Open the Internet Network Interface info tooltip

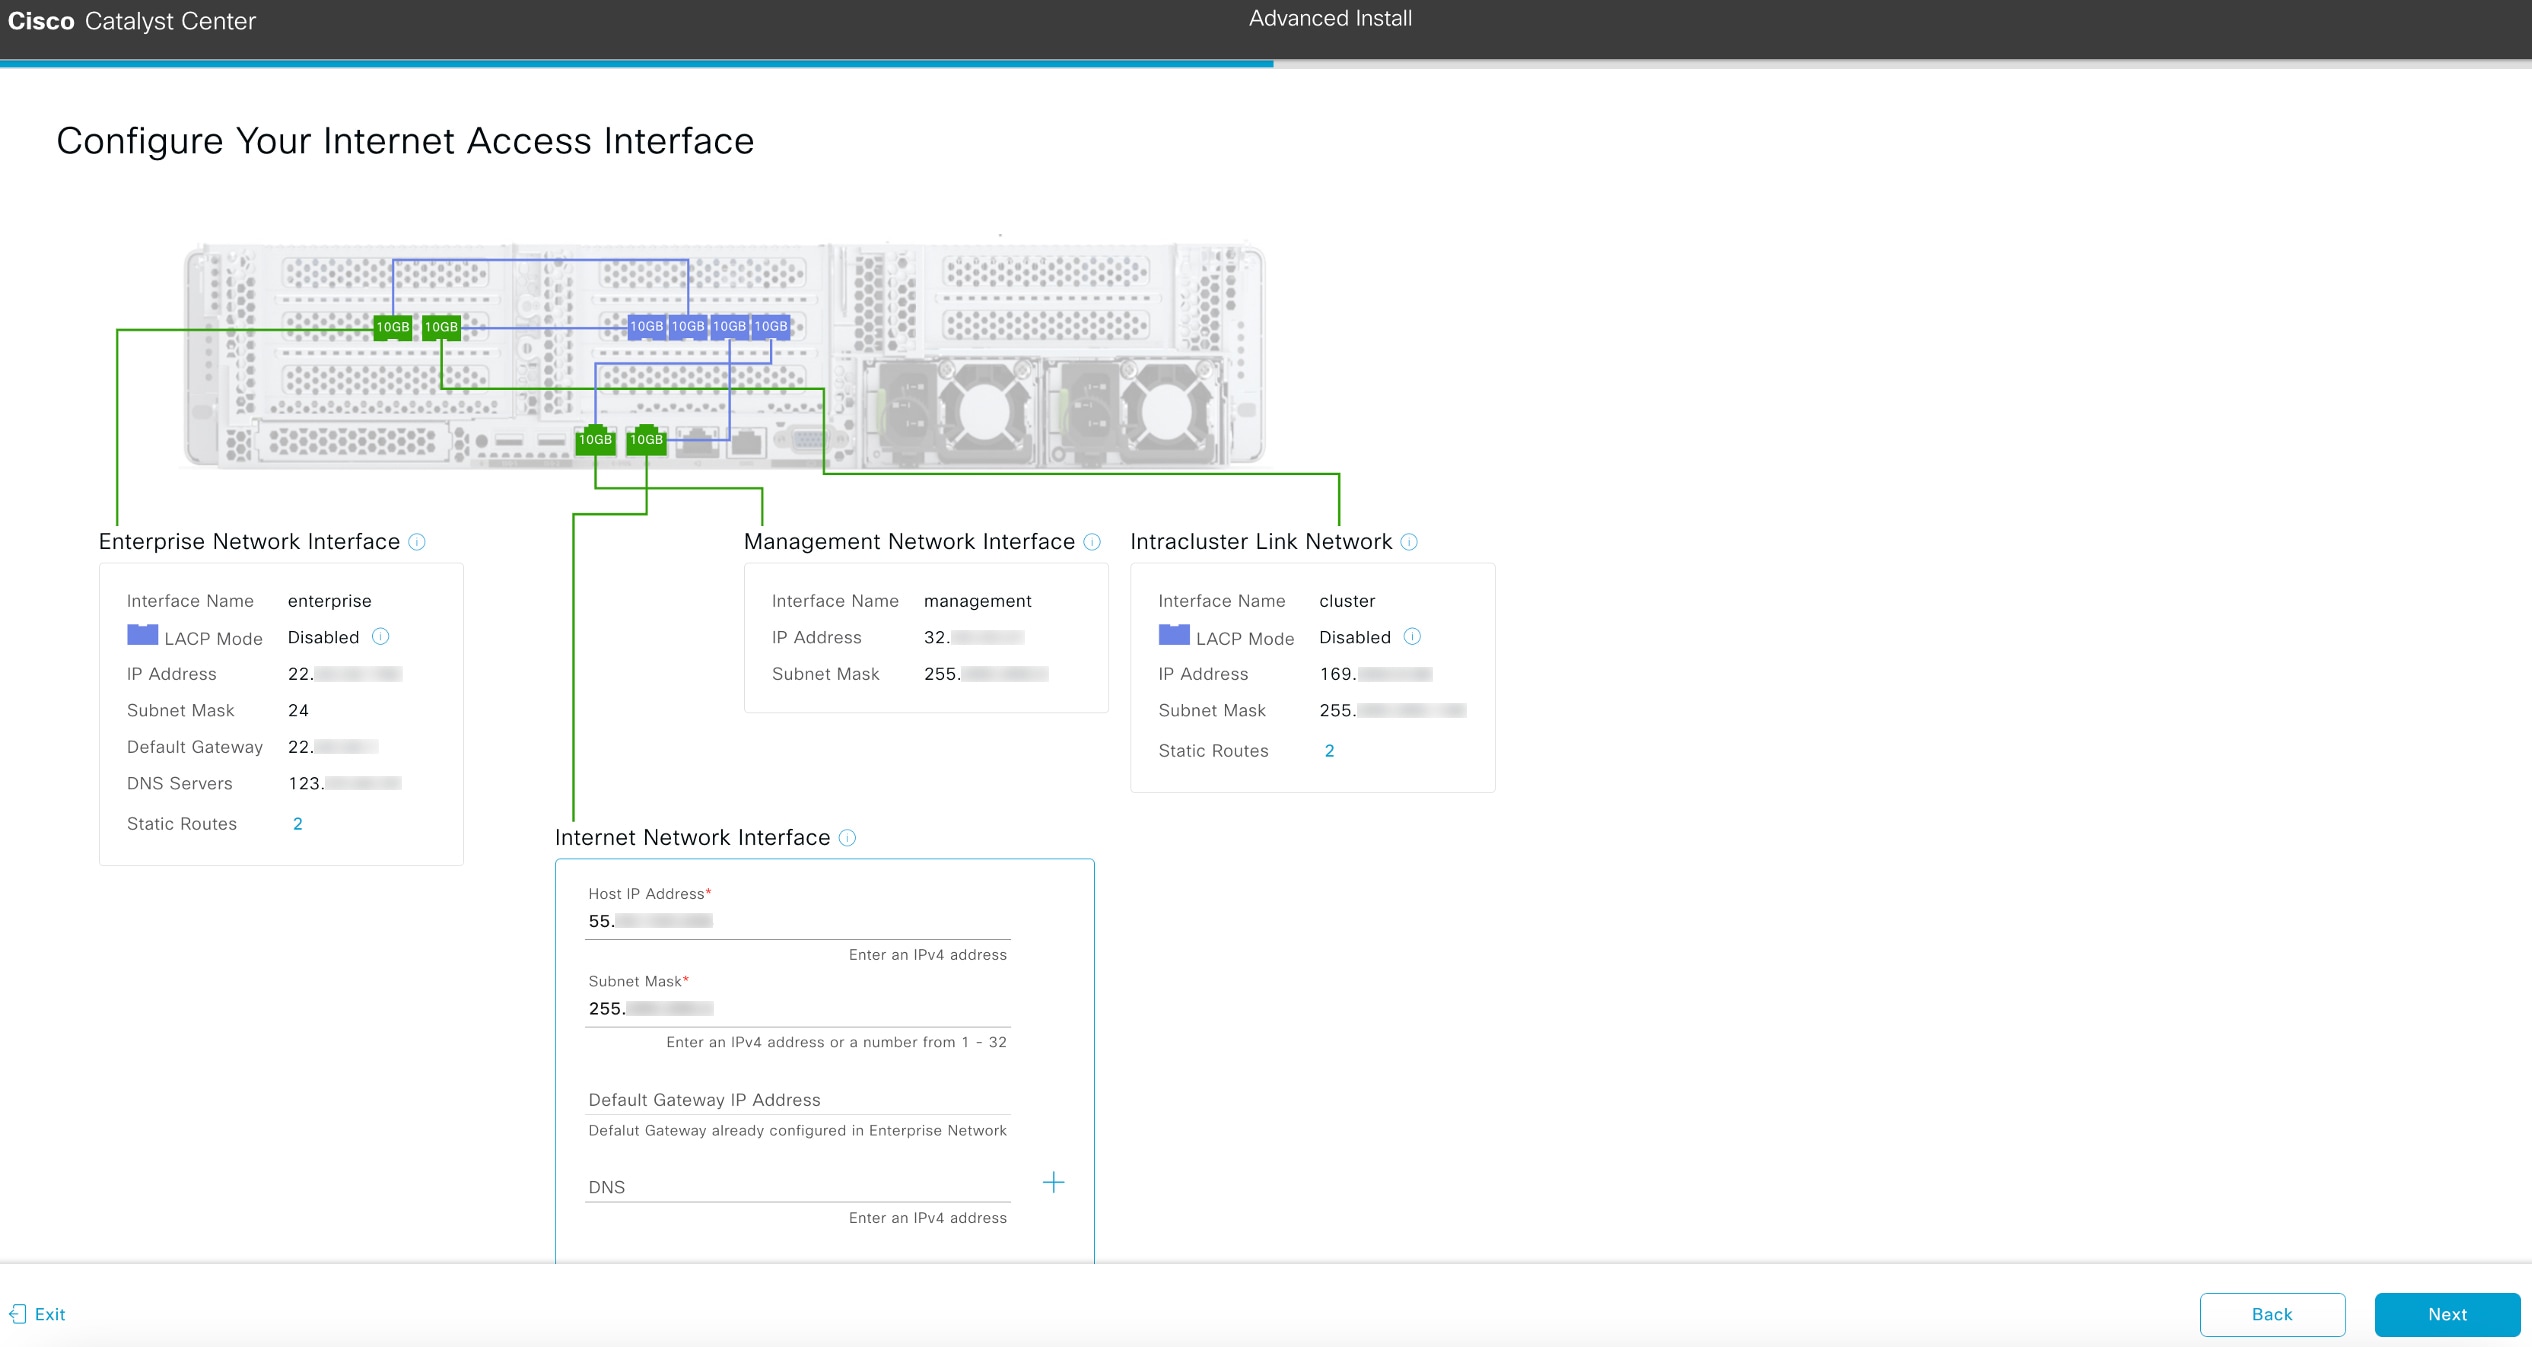(846, 838)
